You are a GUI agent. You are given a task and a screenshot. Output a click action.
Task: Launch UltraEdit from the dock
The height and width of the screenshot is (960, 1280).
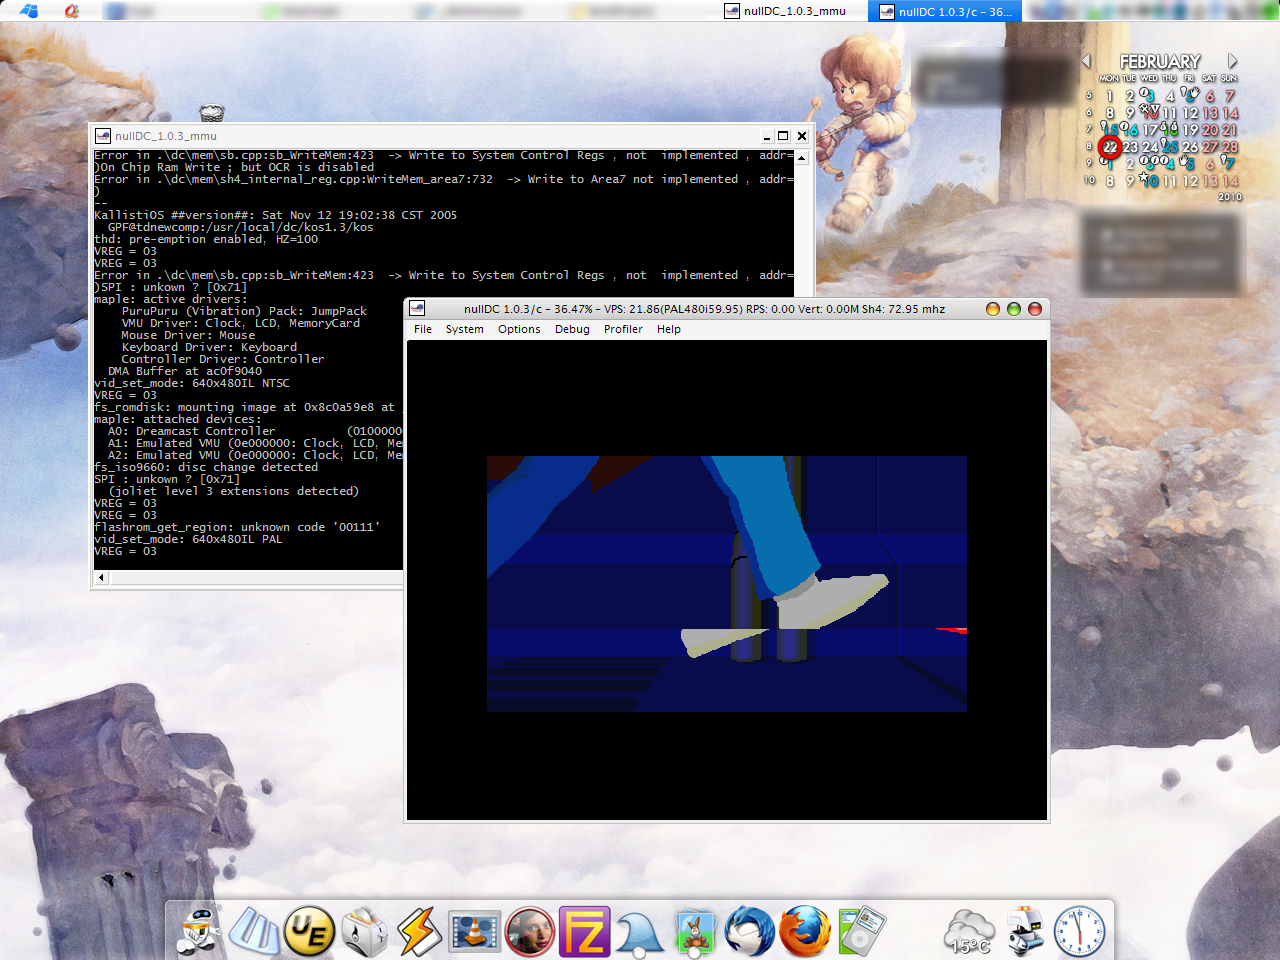[x=309, y=931]
